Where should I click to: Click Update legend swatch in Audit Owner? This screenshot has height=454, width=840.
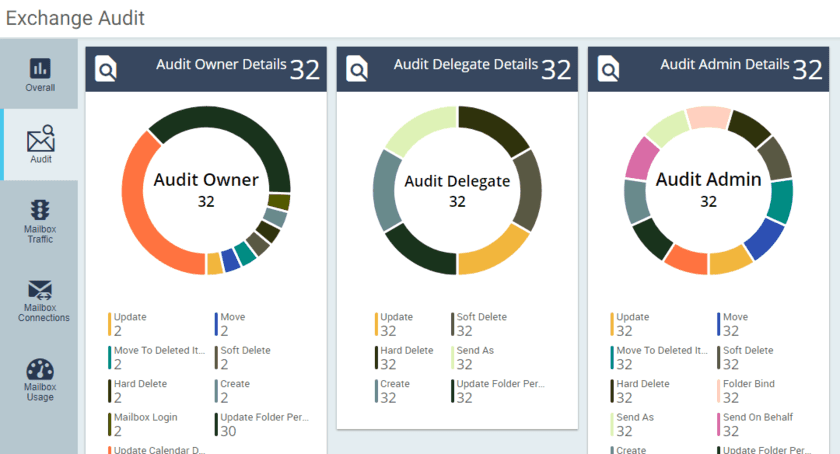pyautogui.click(x=110, y=324)
